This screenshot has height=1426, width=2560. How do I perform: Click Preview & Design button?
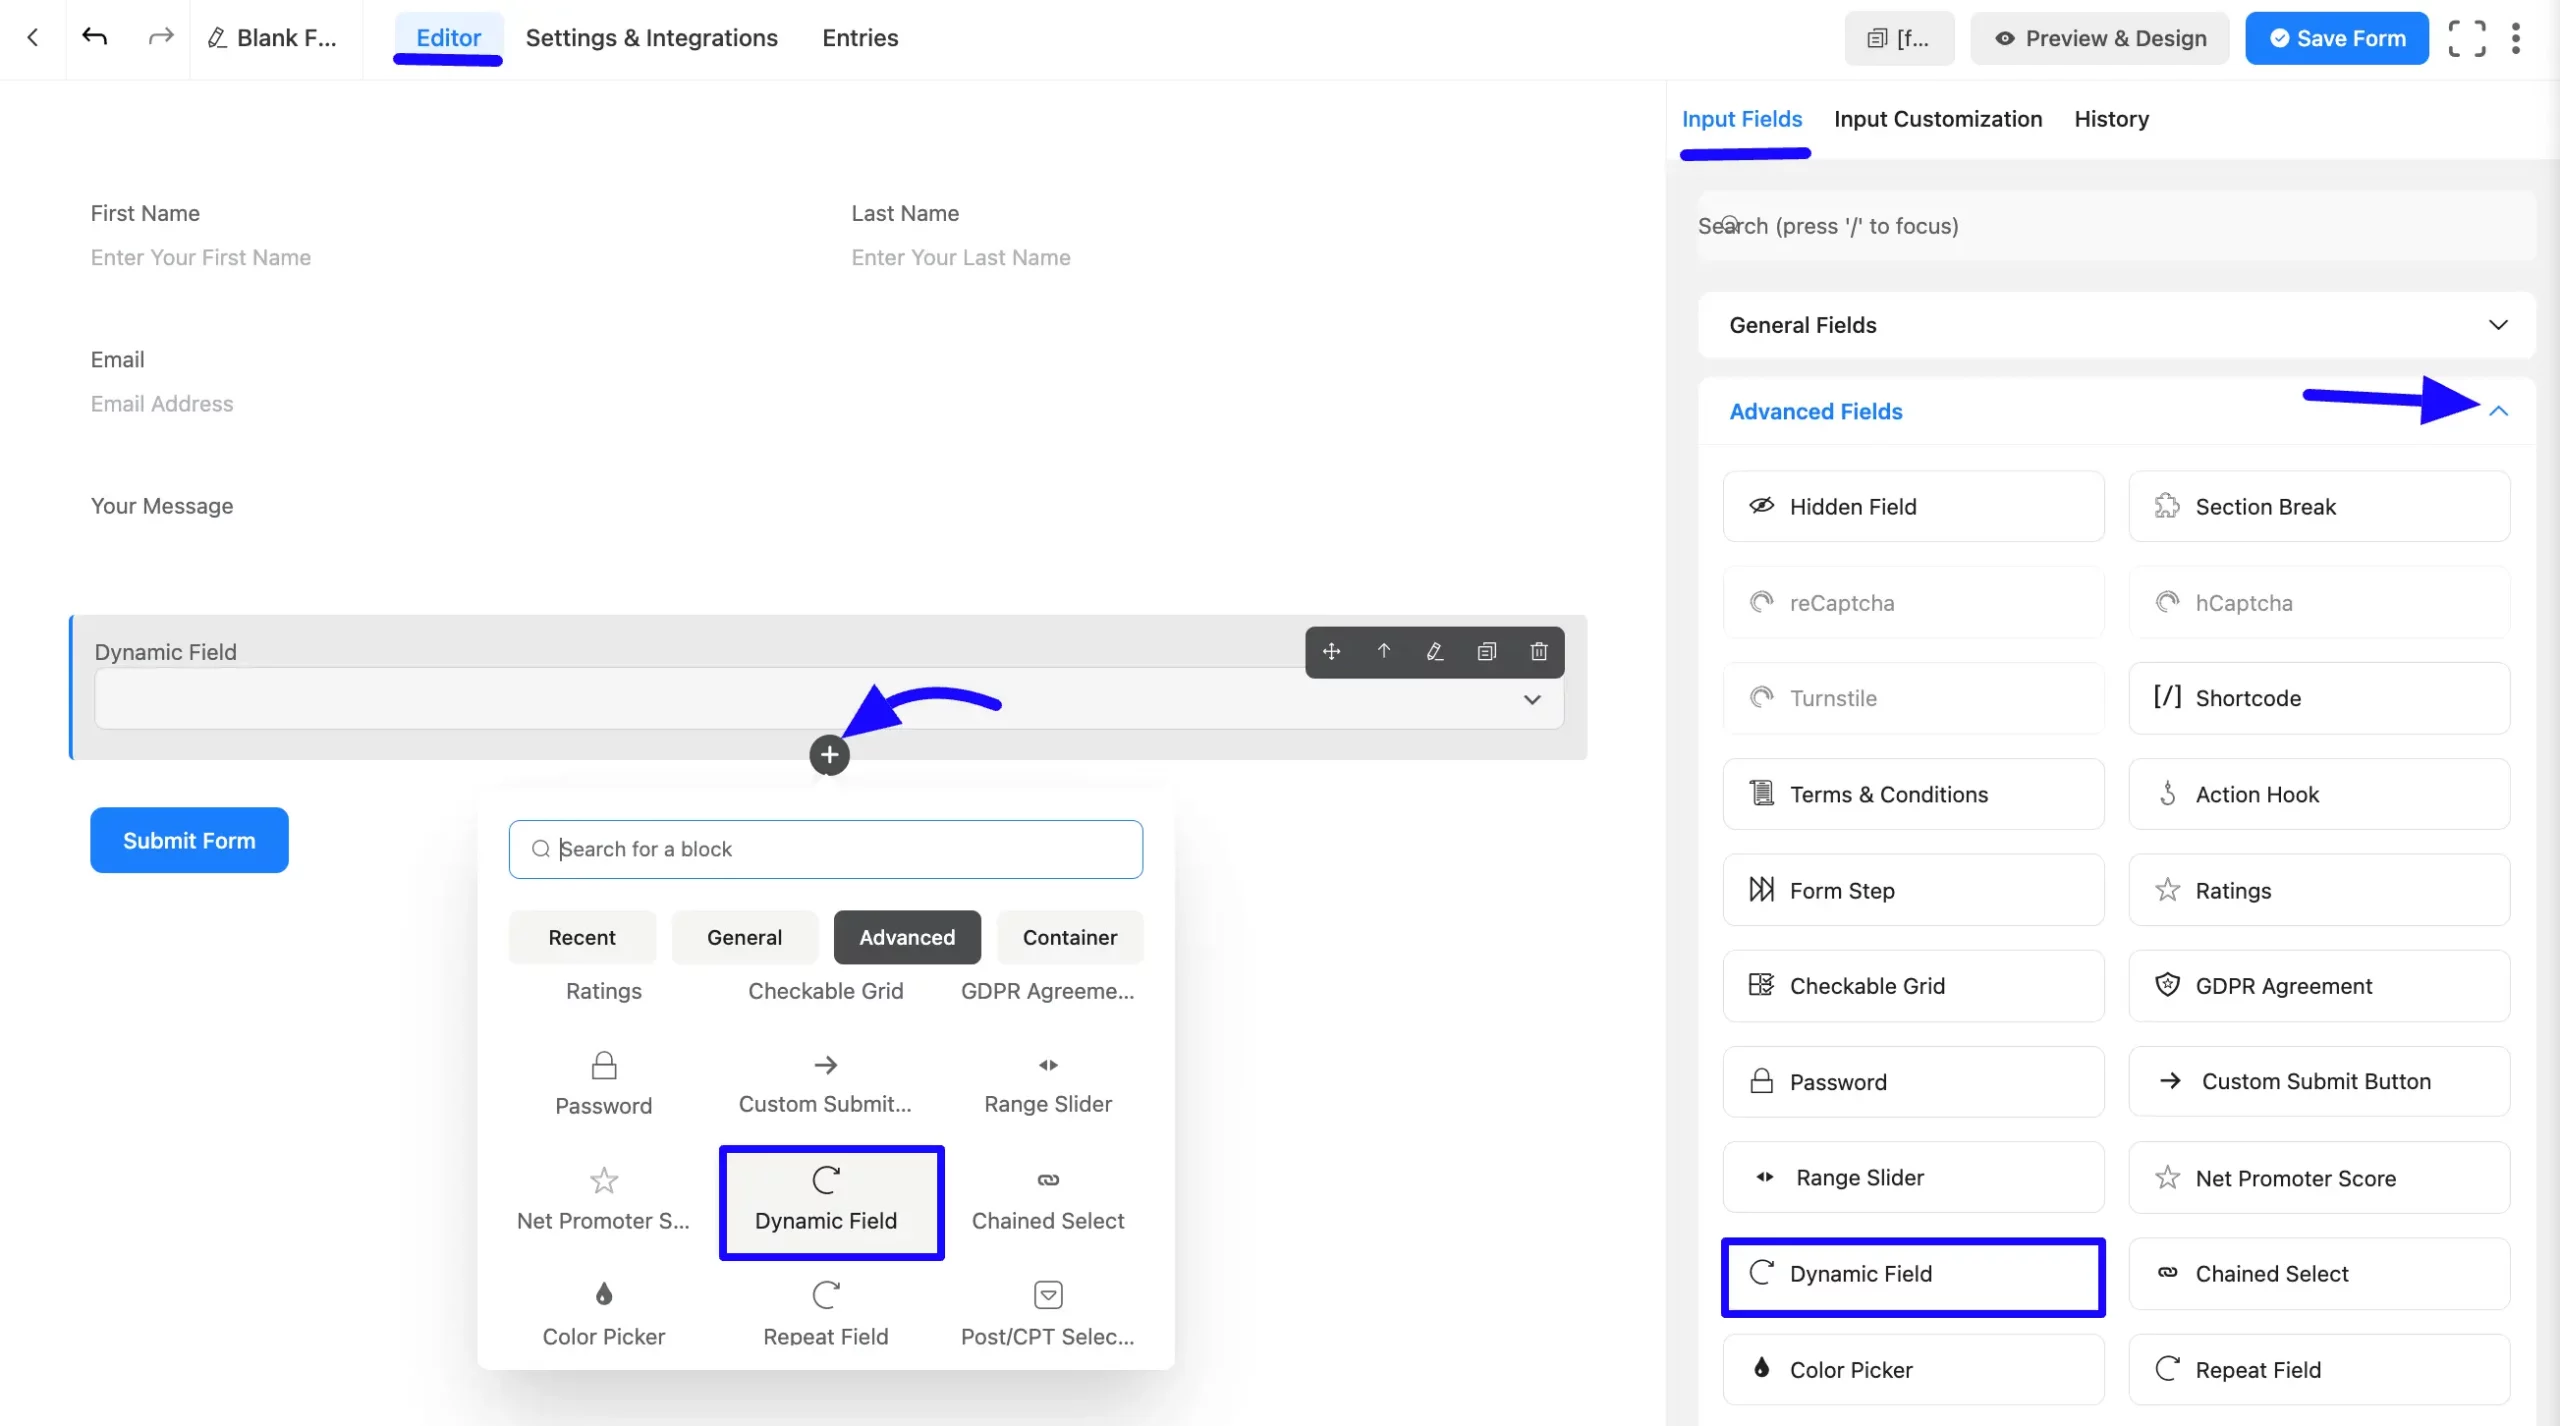tap(2100, 38)
